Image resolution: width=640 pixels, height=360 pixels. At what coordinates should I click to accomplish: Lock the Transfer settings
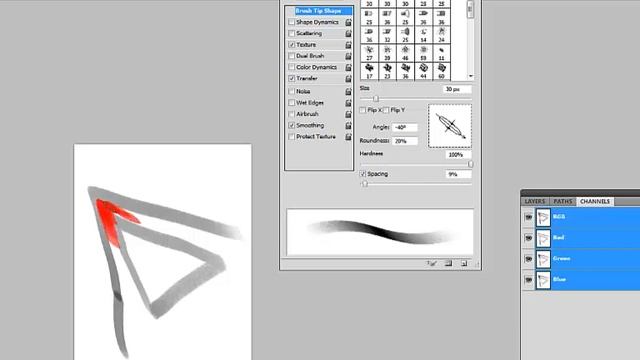pyautogui.click(x=348, y=79)
